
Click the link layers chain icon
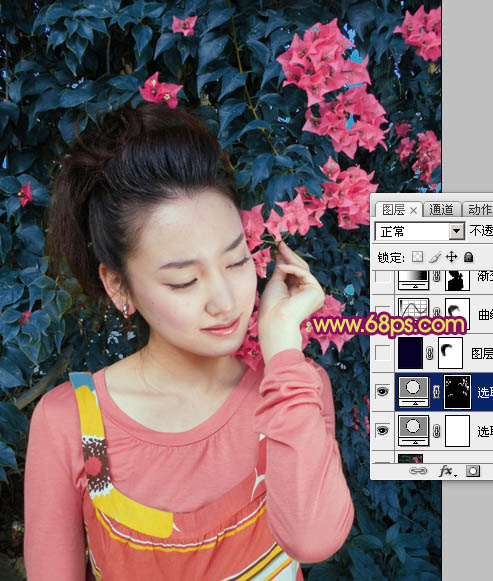click(418, 471)
